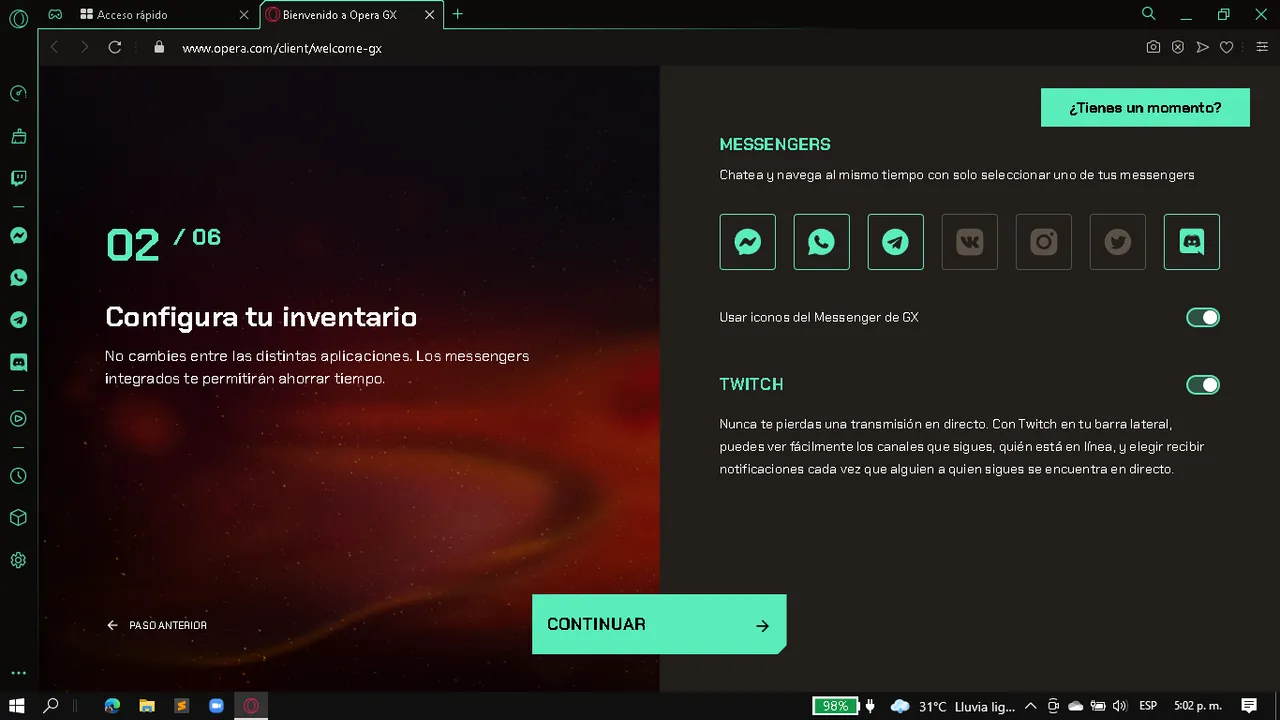The width and height of the screenshot is (1280, 720).
Task: Toggle the WhatsApp messenger tile
Action: pyautogui.click(x=821, y=242)
